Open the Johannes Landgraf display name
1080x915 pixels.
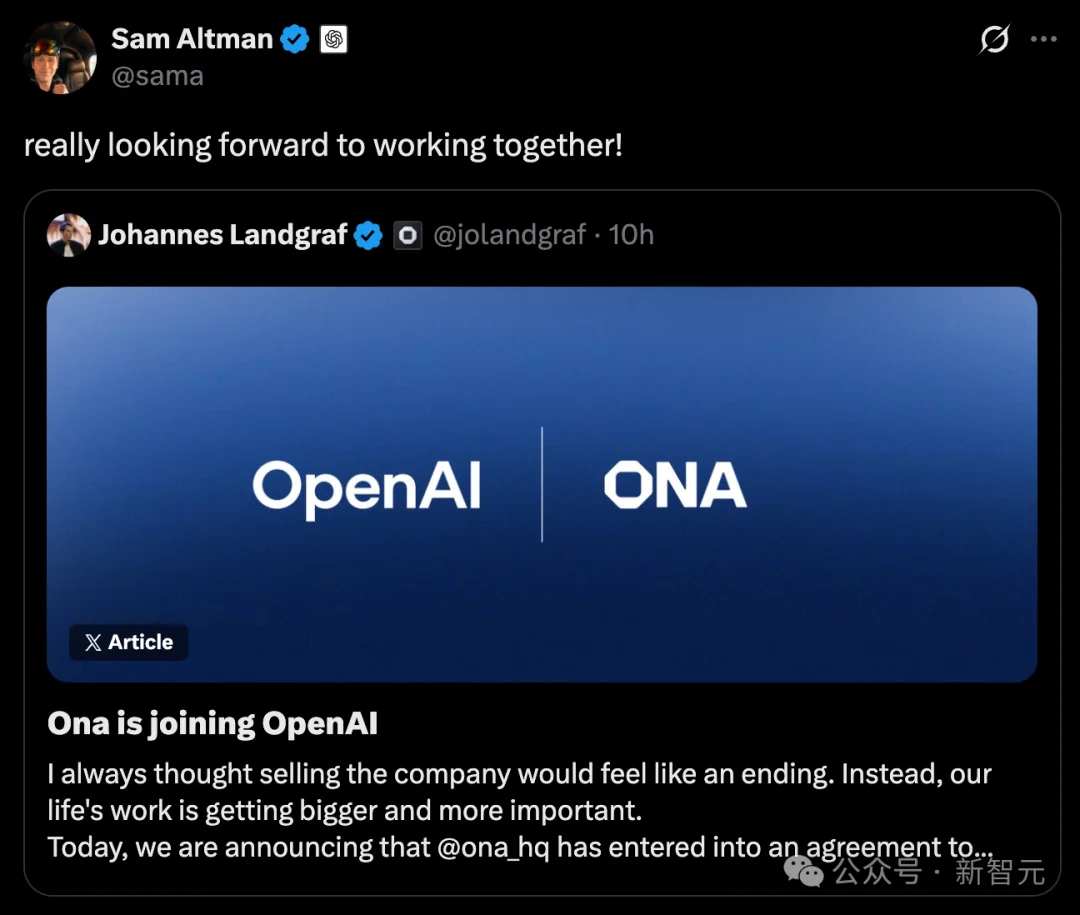(222, 235)
